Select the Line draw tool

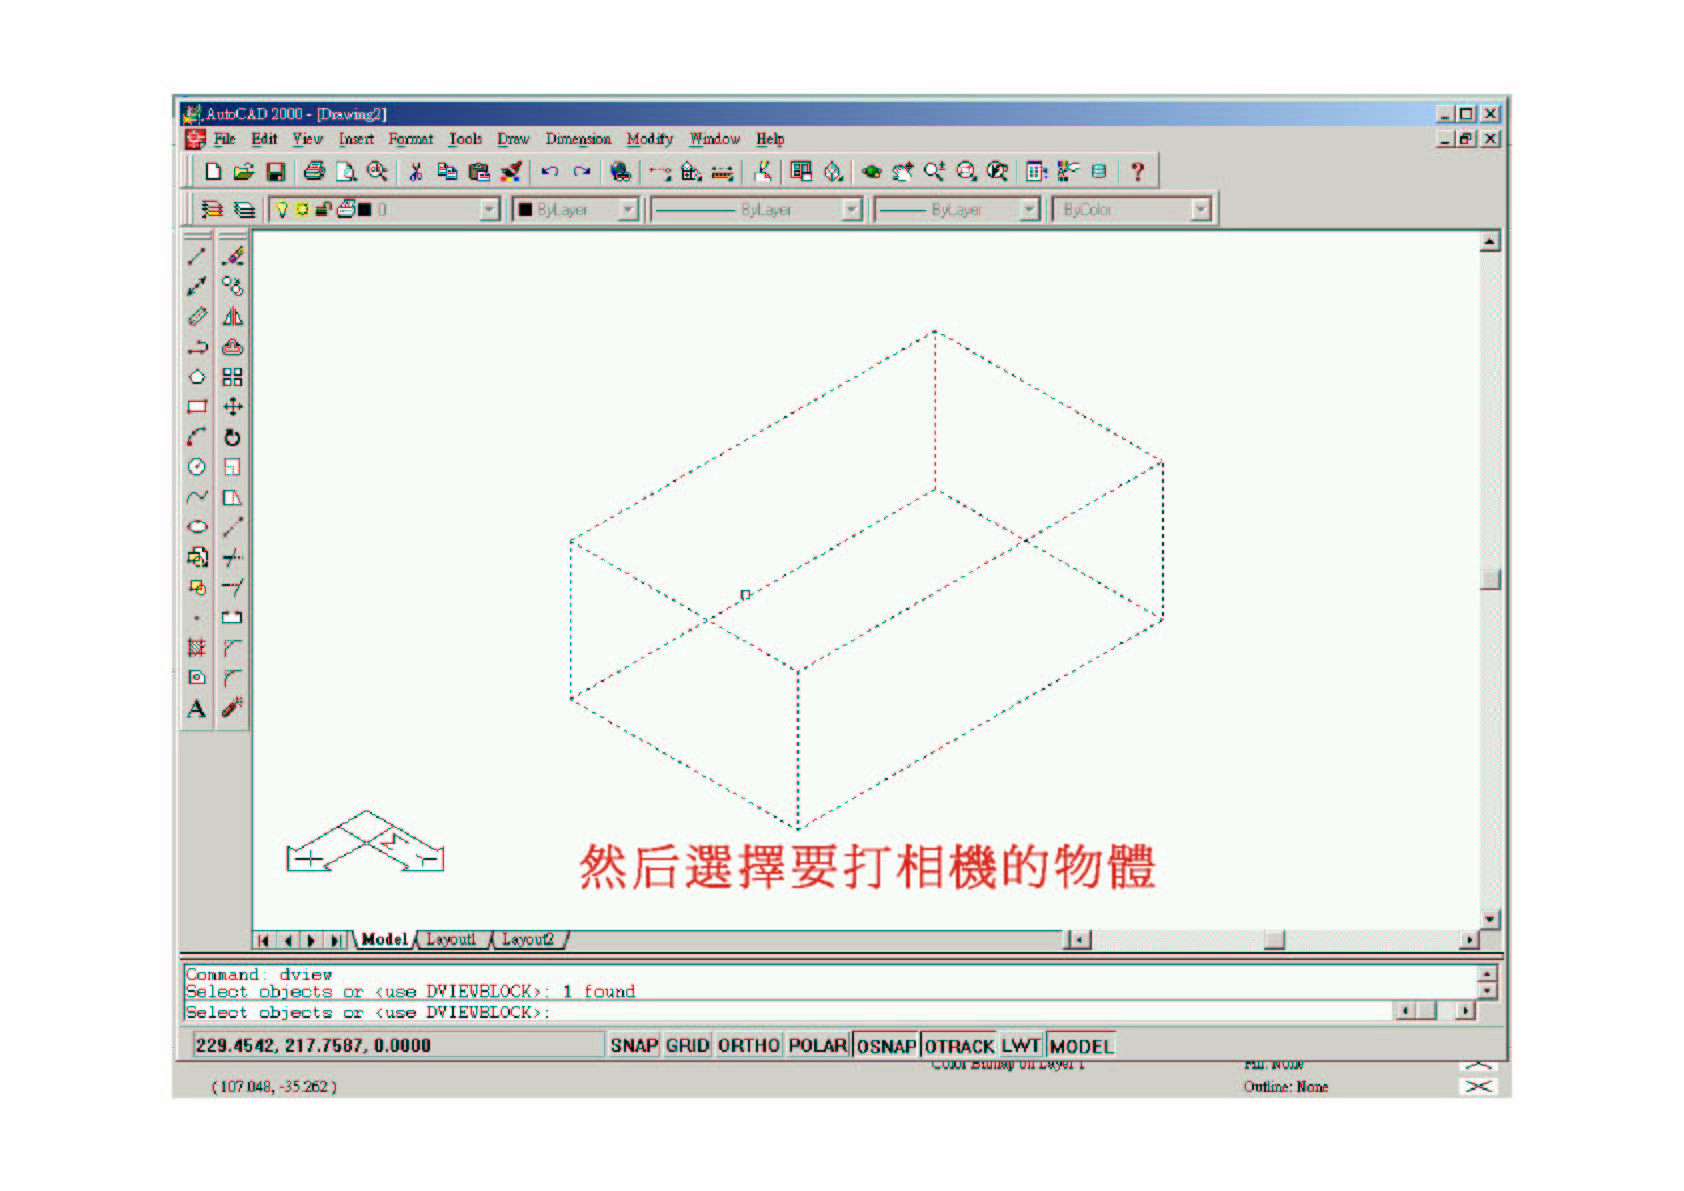click(197, 257)
